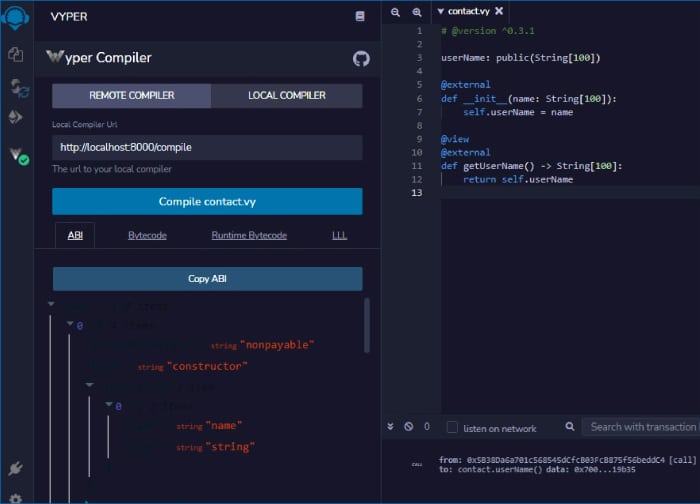Collapse the contact.vy tab expander arrow
This screenshot has height=504, width=700.
(441, 12)
